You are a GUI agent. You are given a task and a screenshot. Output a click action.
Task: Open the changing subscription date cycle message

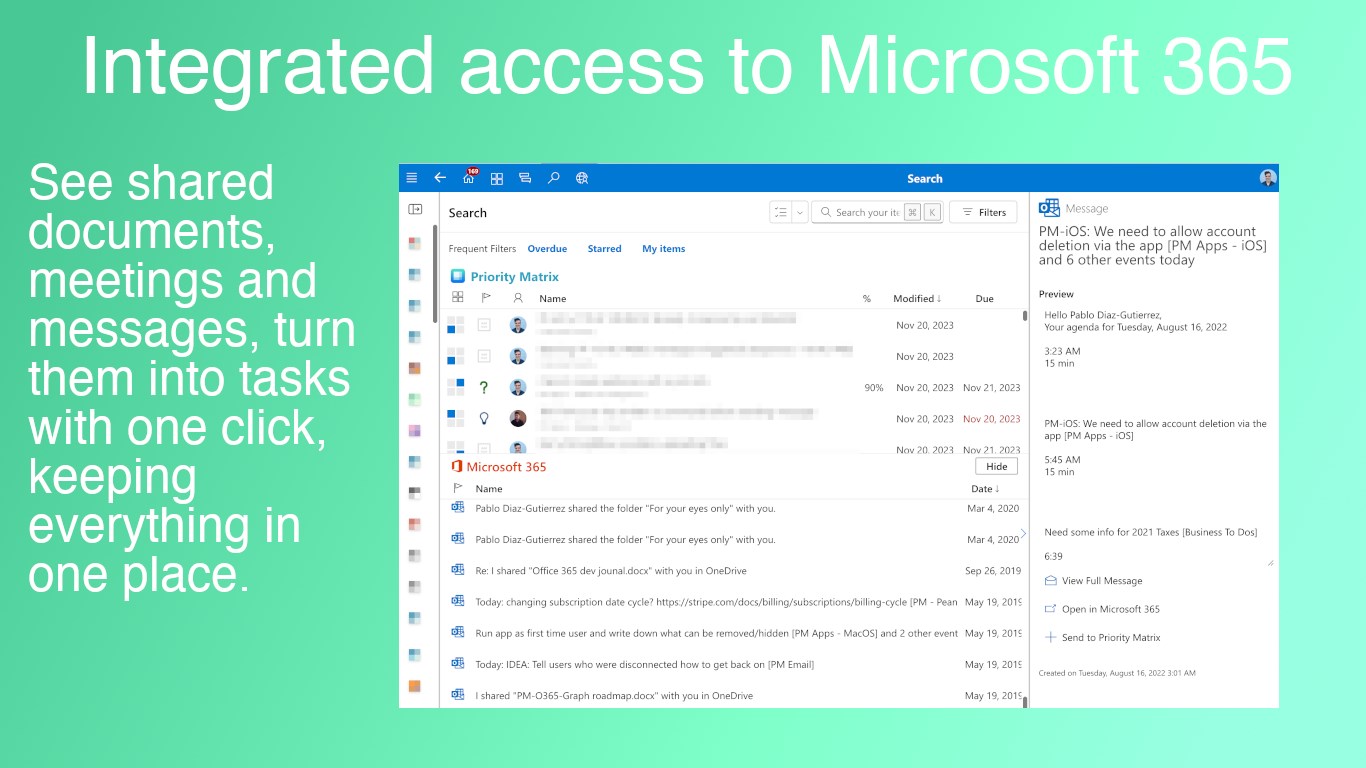(x=716, y=602)
